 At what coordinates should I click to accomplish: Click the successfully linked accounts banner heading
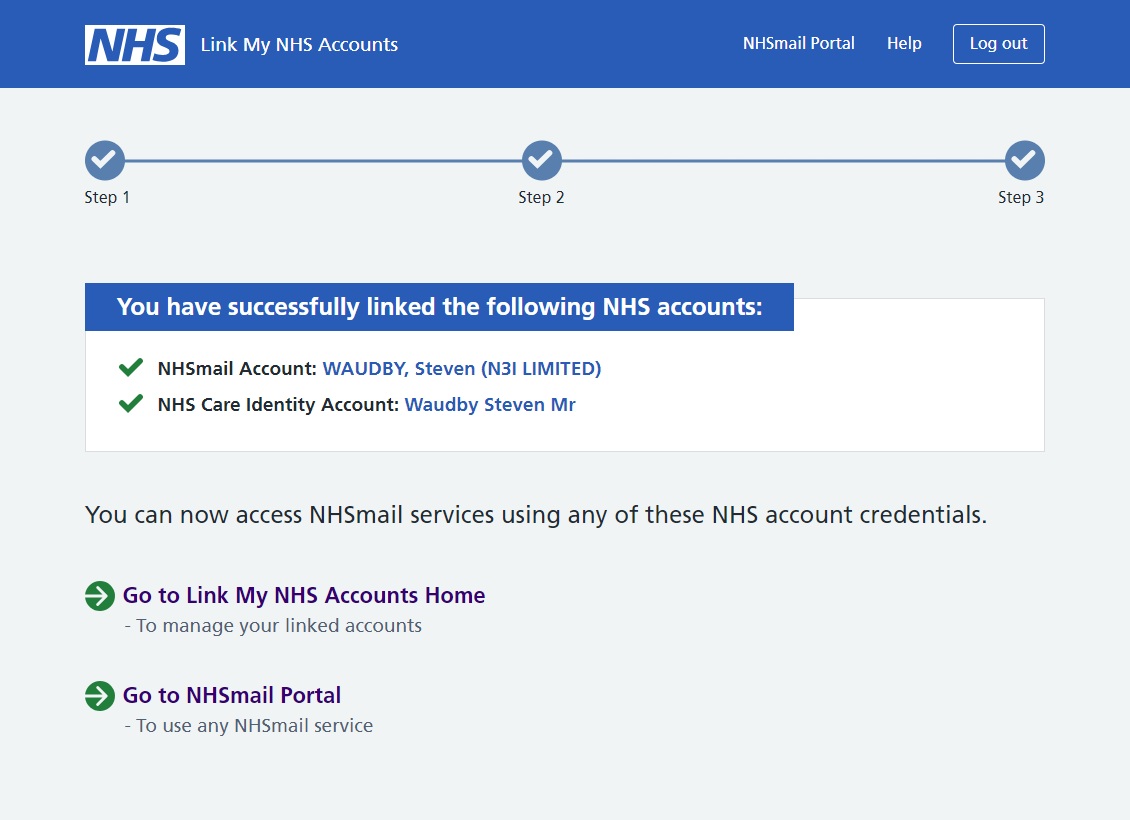pos(439,307)
